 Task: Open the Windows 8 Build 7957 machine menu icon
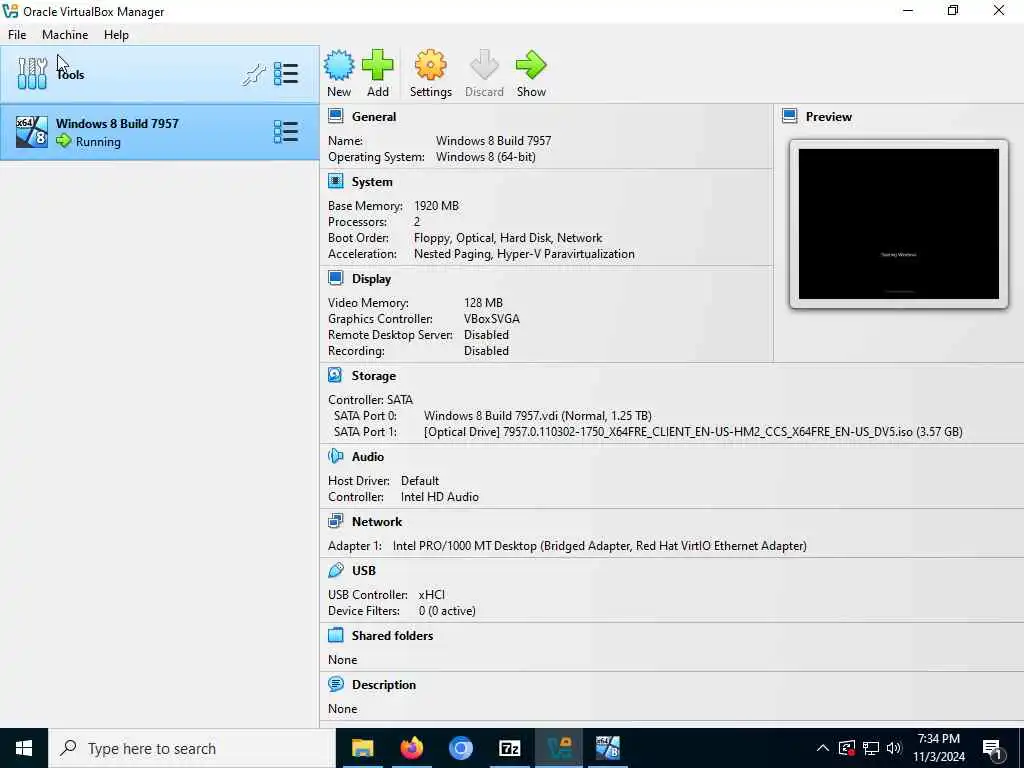coord(285,132)
